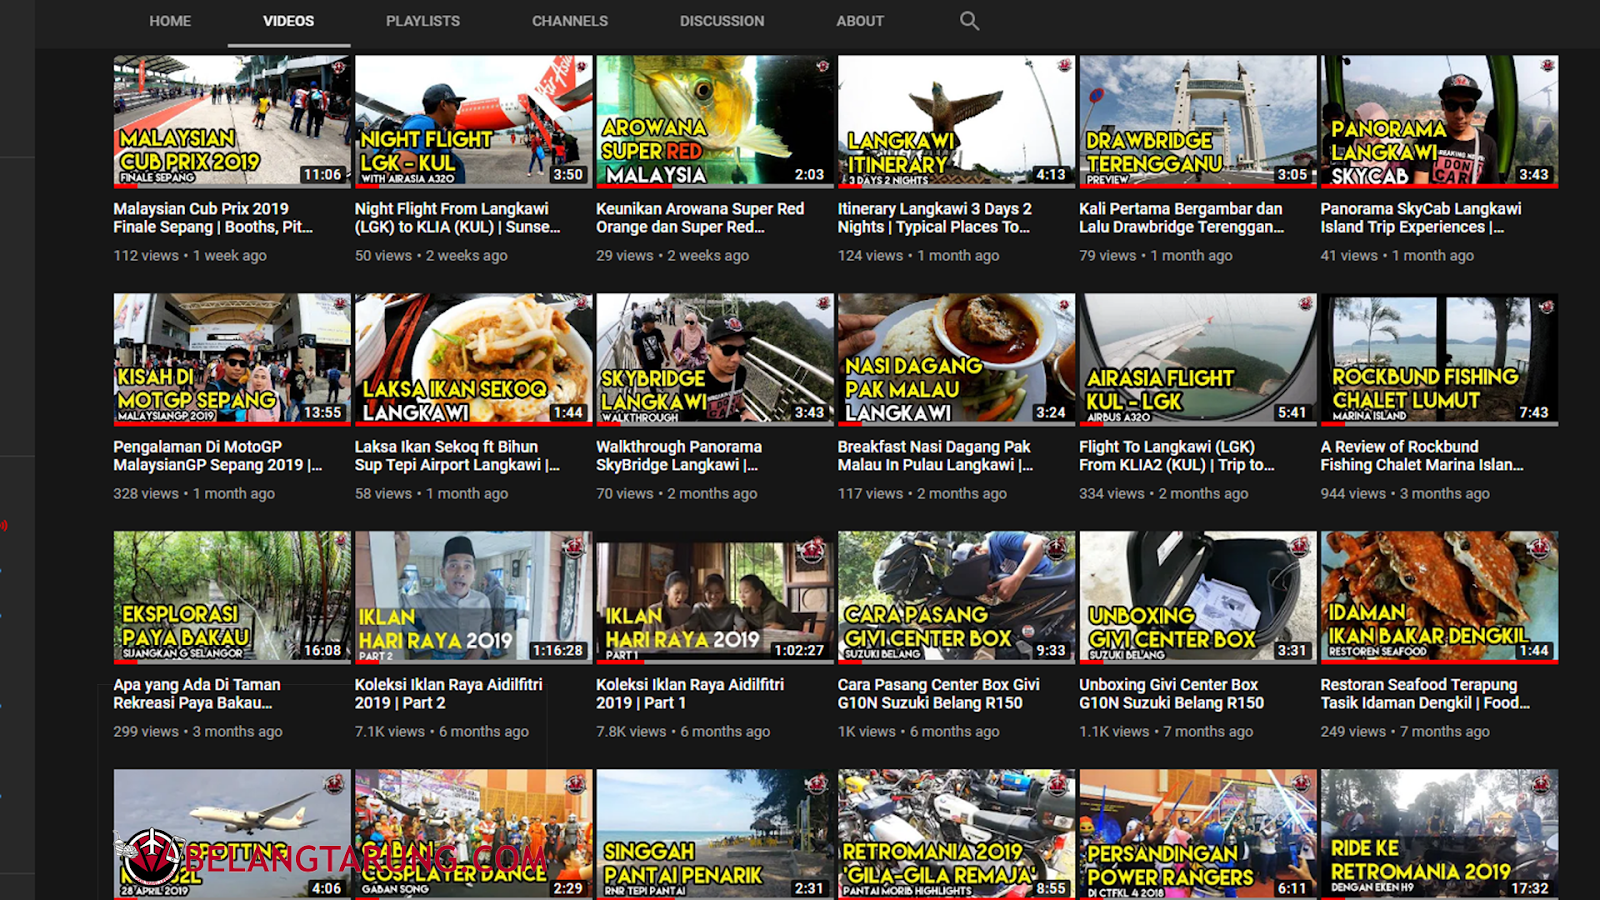Play the Nasi Dagang Pak Malau thumbnail
Screen dimensions: 1600x900
coord(954,359)
